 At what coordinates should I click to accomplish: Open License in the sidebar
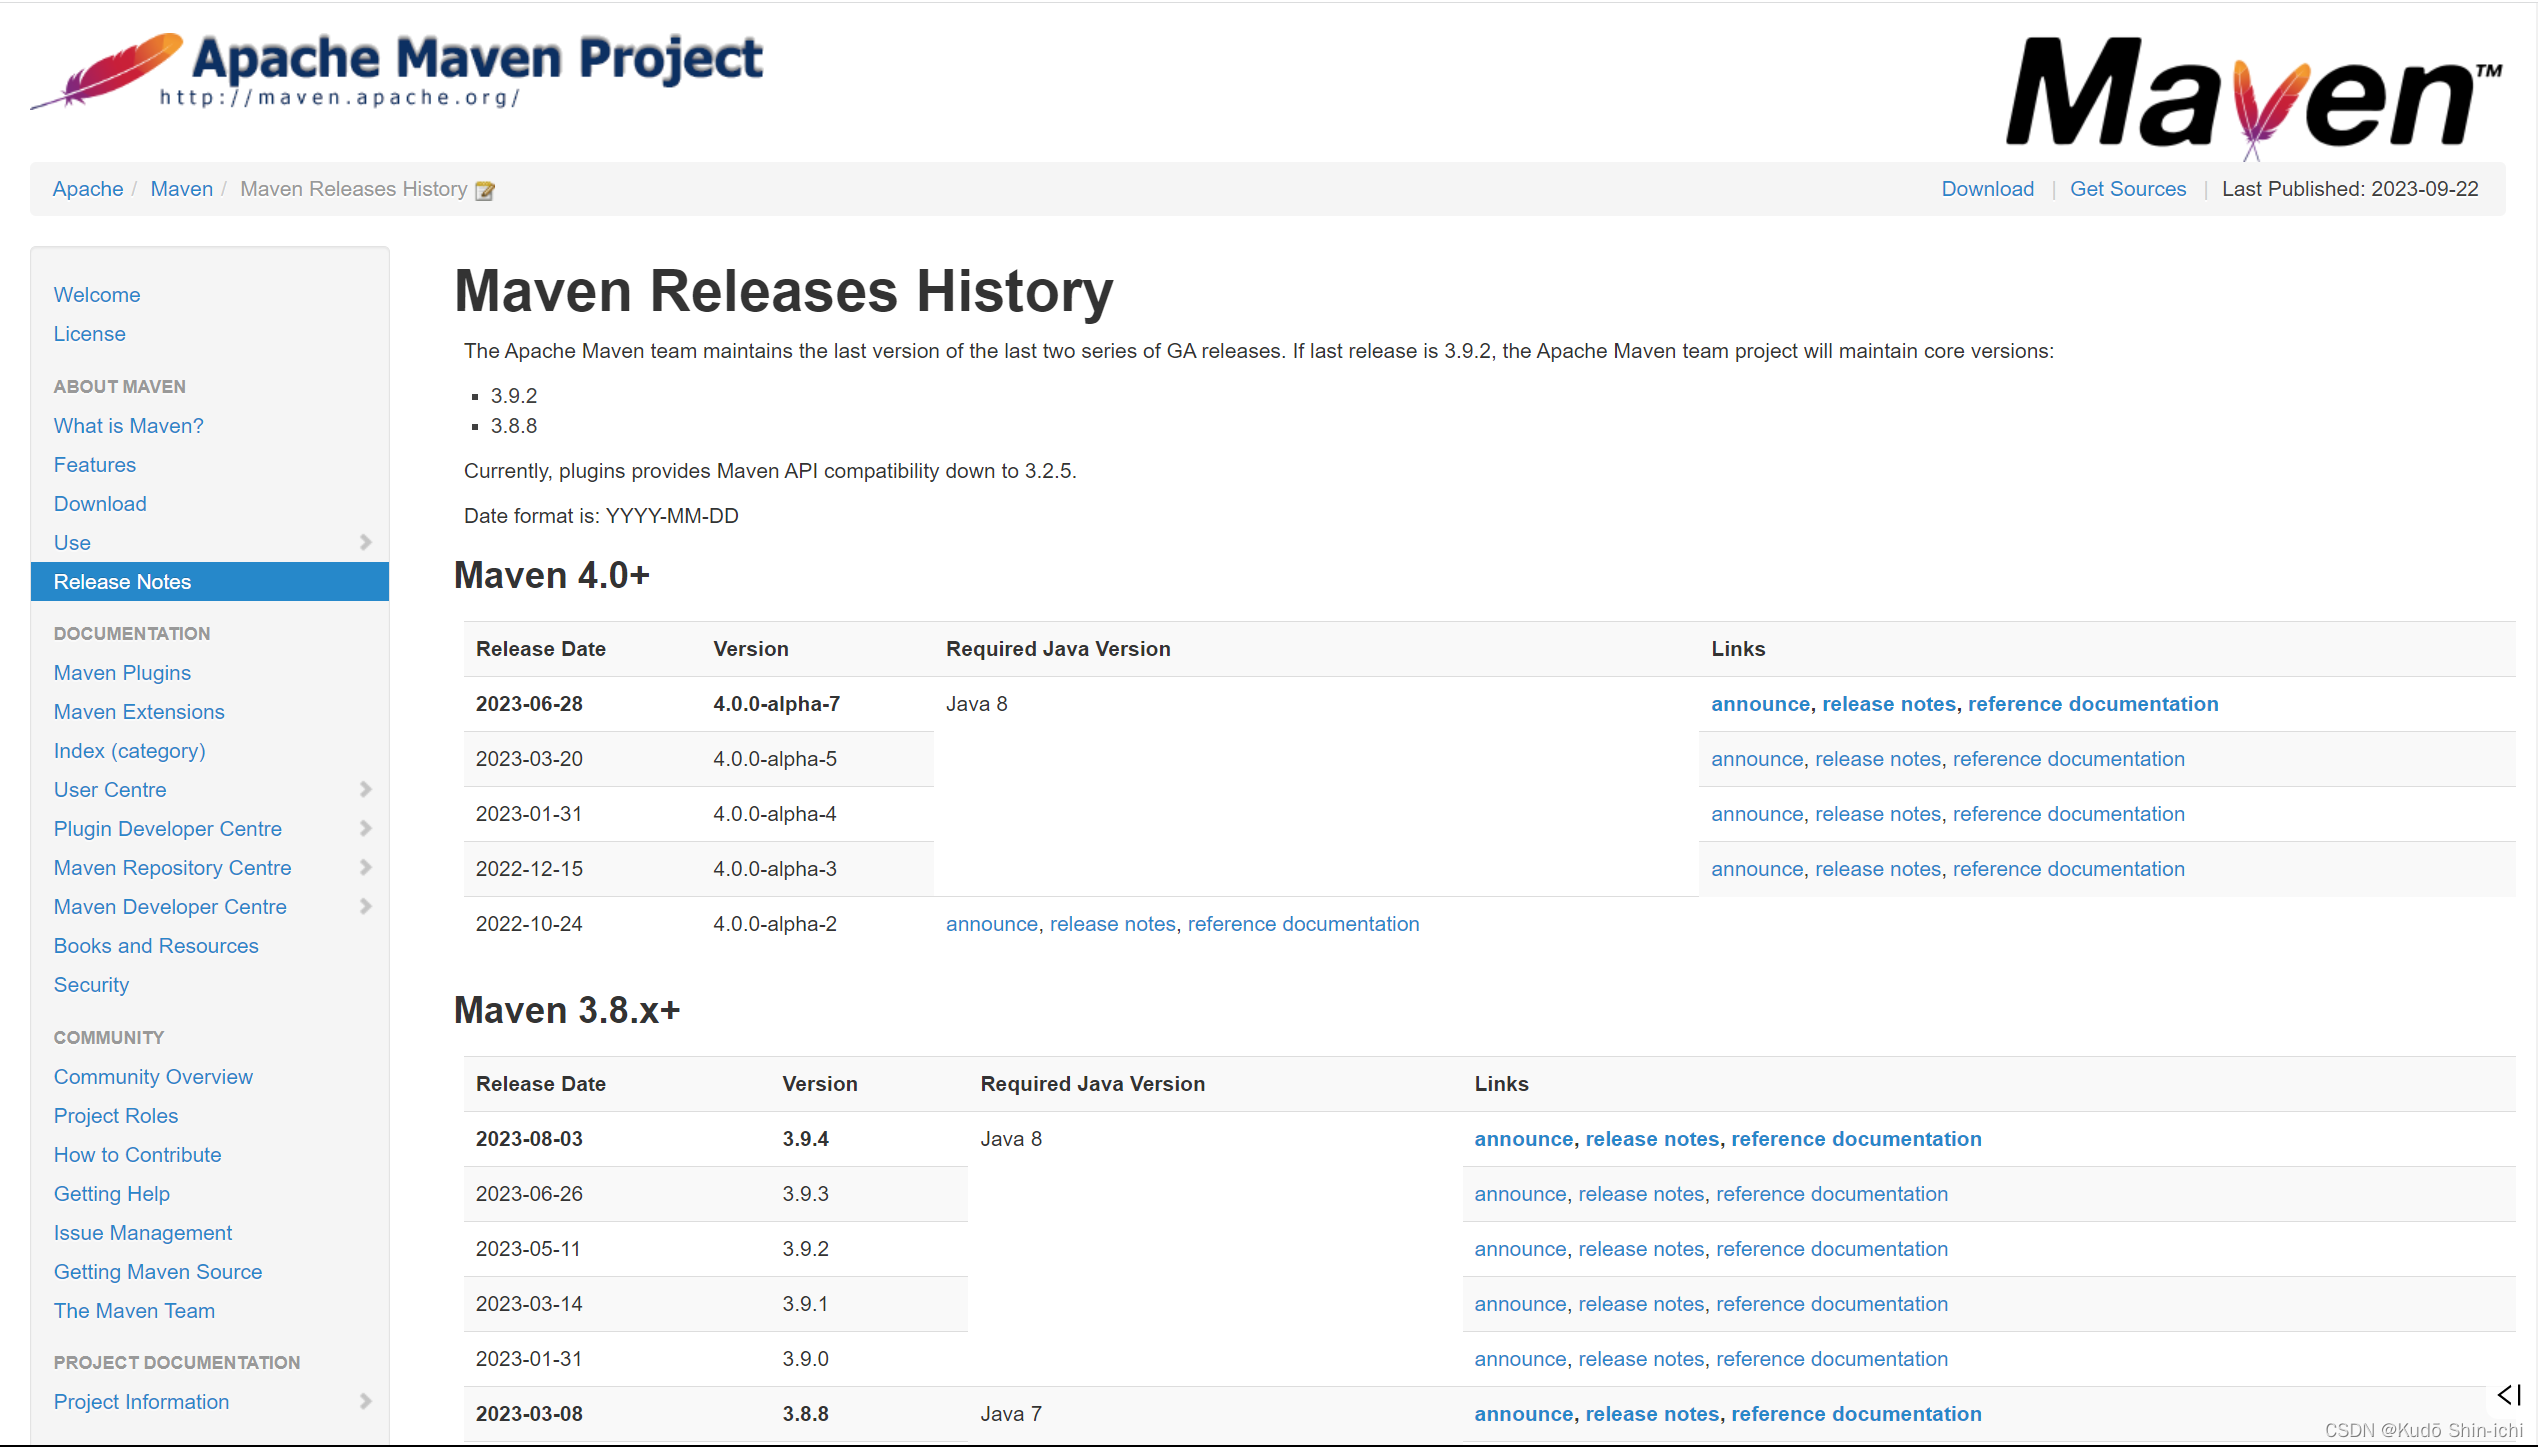pos(90,334)
